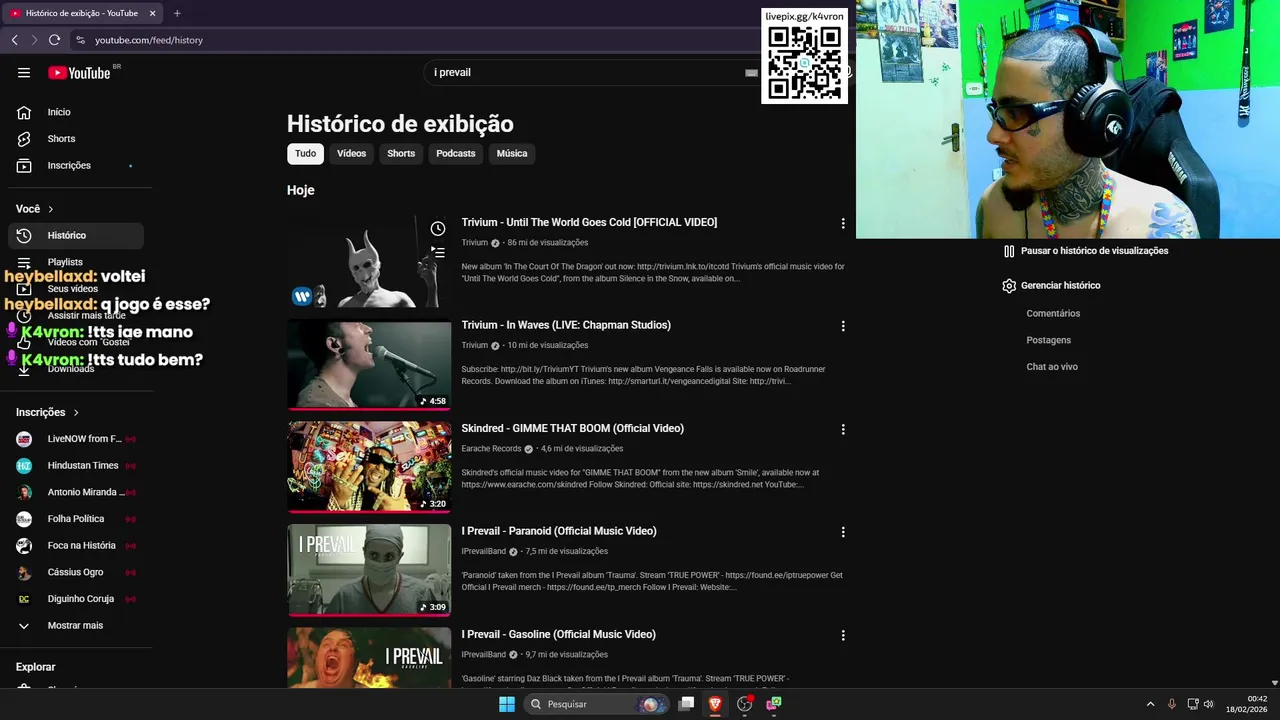Open the new tab plus button
Viewport: 1280px width, 720px height.
[x=177, y=13]
